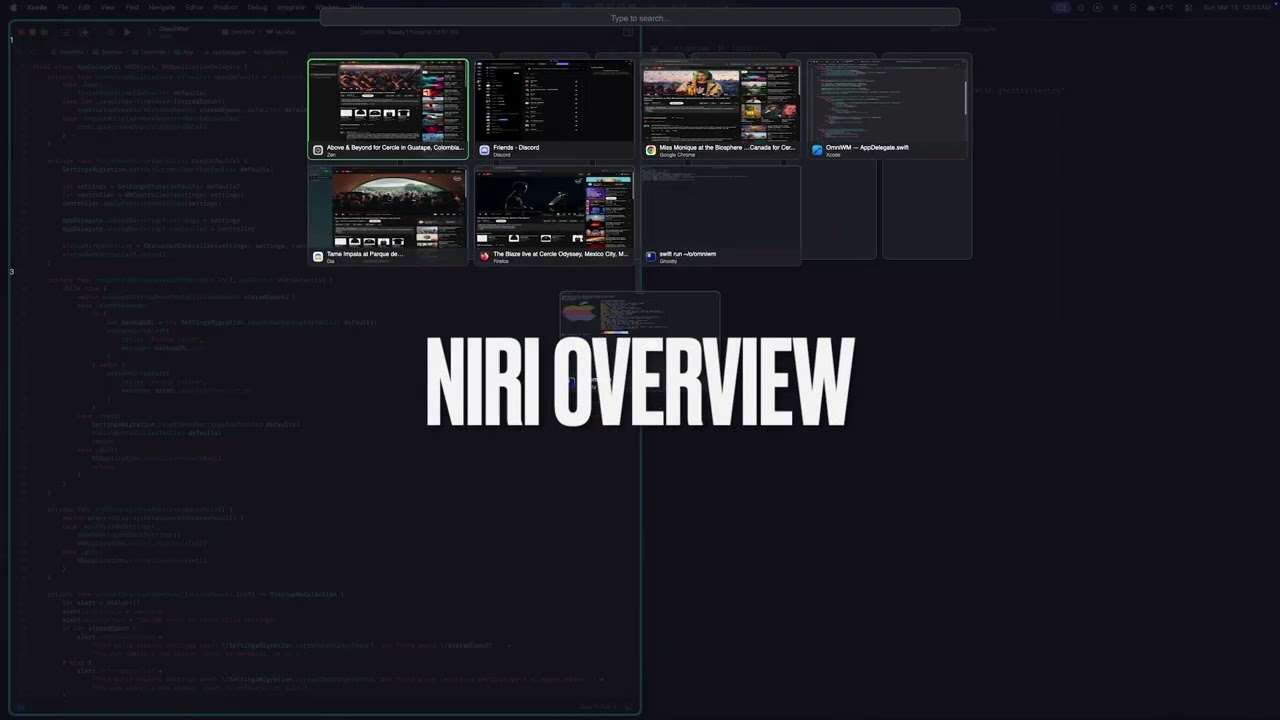Viewport: 1280px width, 720px height.
Task: Click 'The Blaze live at Cercle Odyssey' title
Action: (561, 254)
